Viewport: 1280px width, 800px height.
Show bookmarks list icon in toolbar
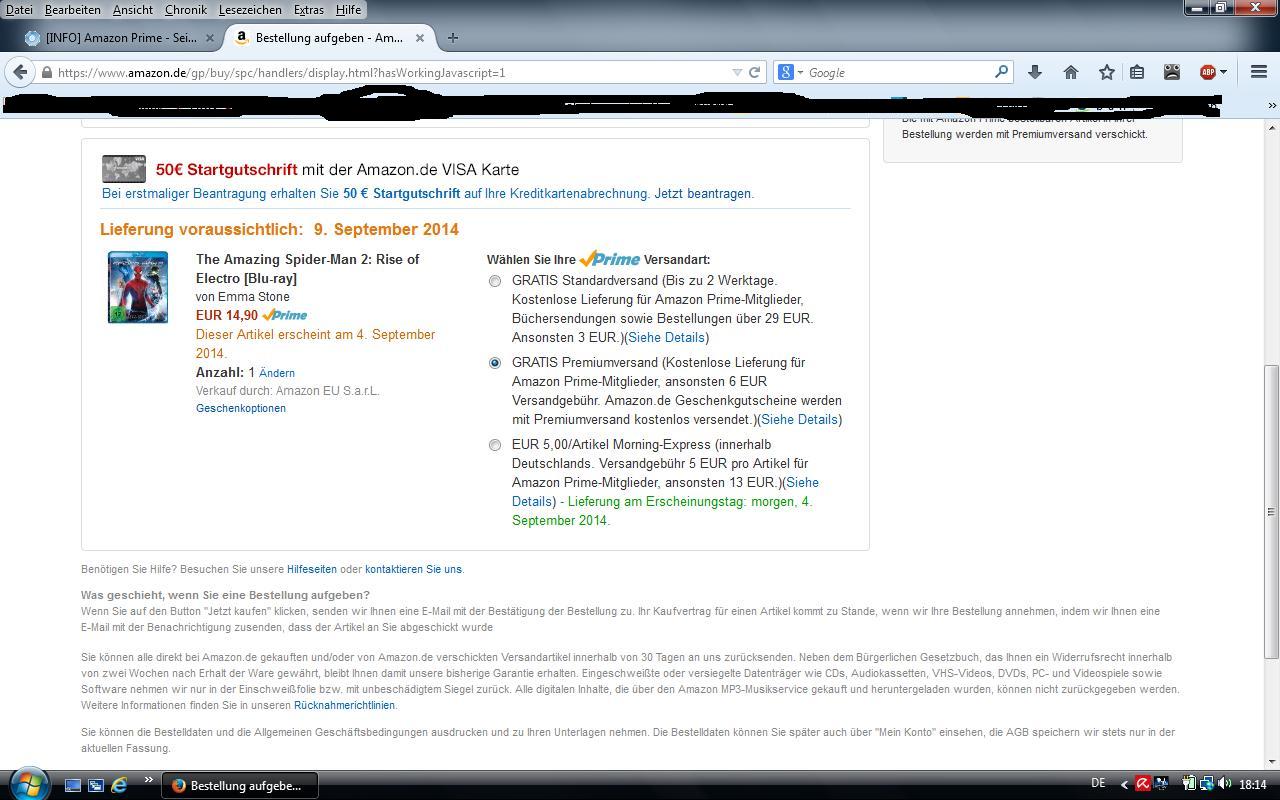coord(1137,72)
